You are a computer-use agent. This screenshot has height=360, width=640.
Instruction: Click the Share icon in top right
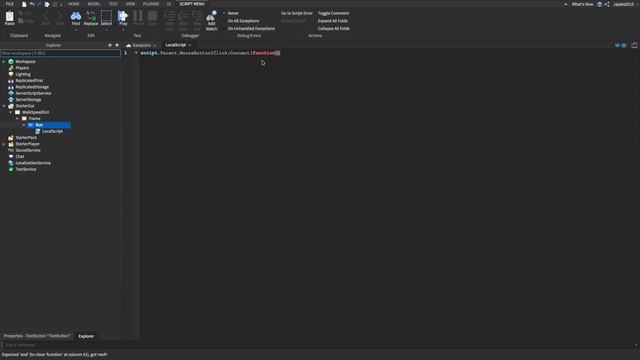click(607, 4)
